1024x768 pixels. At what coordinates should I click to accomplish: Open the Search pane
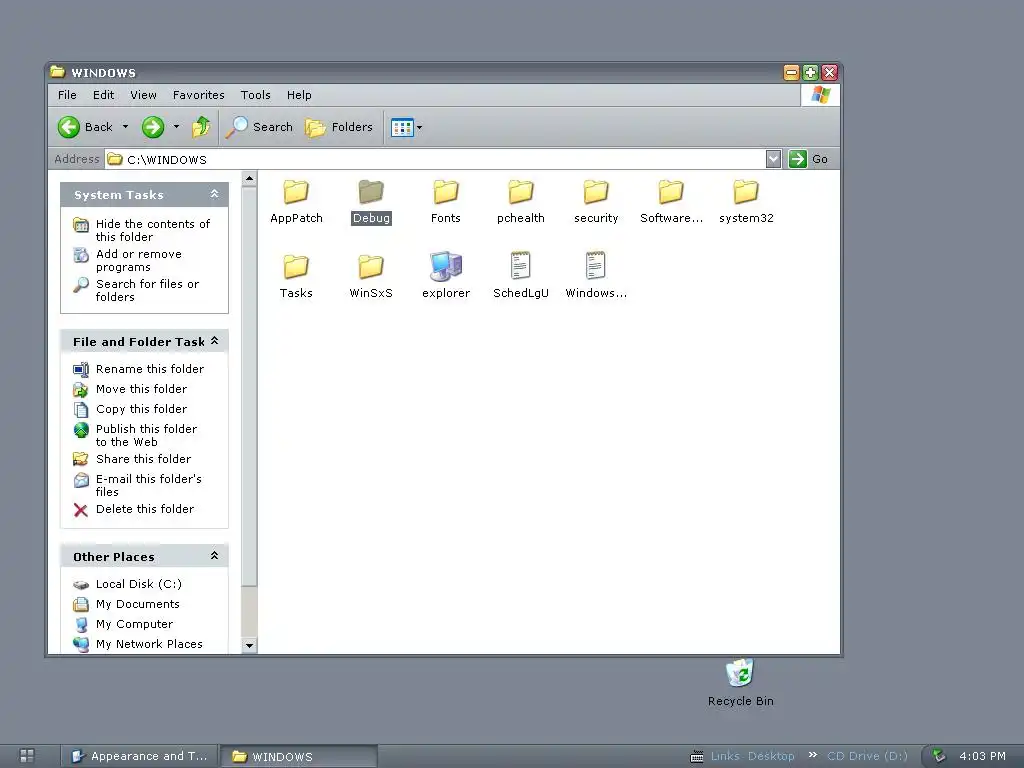pos(260,127)
